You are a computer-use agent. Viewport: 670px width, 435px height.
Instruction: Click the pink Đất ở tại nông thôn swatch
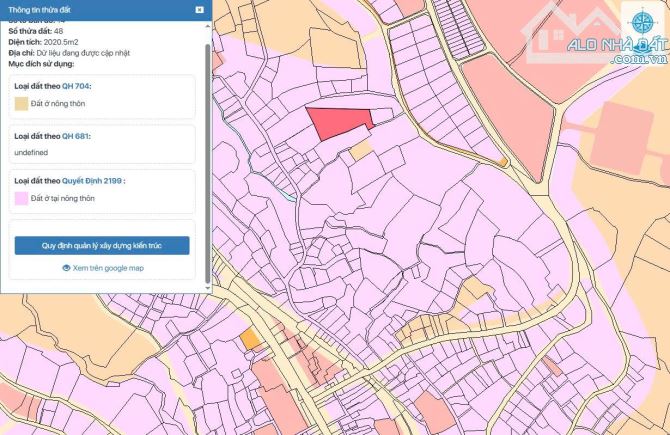21,199
